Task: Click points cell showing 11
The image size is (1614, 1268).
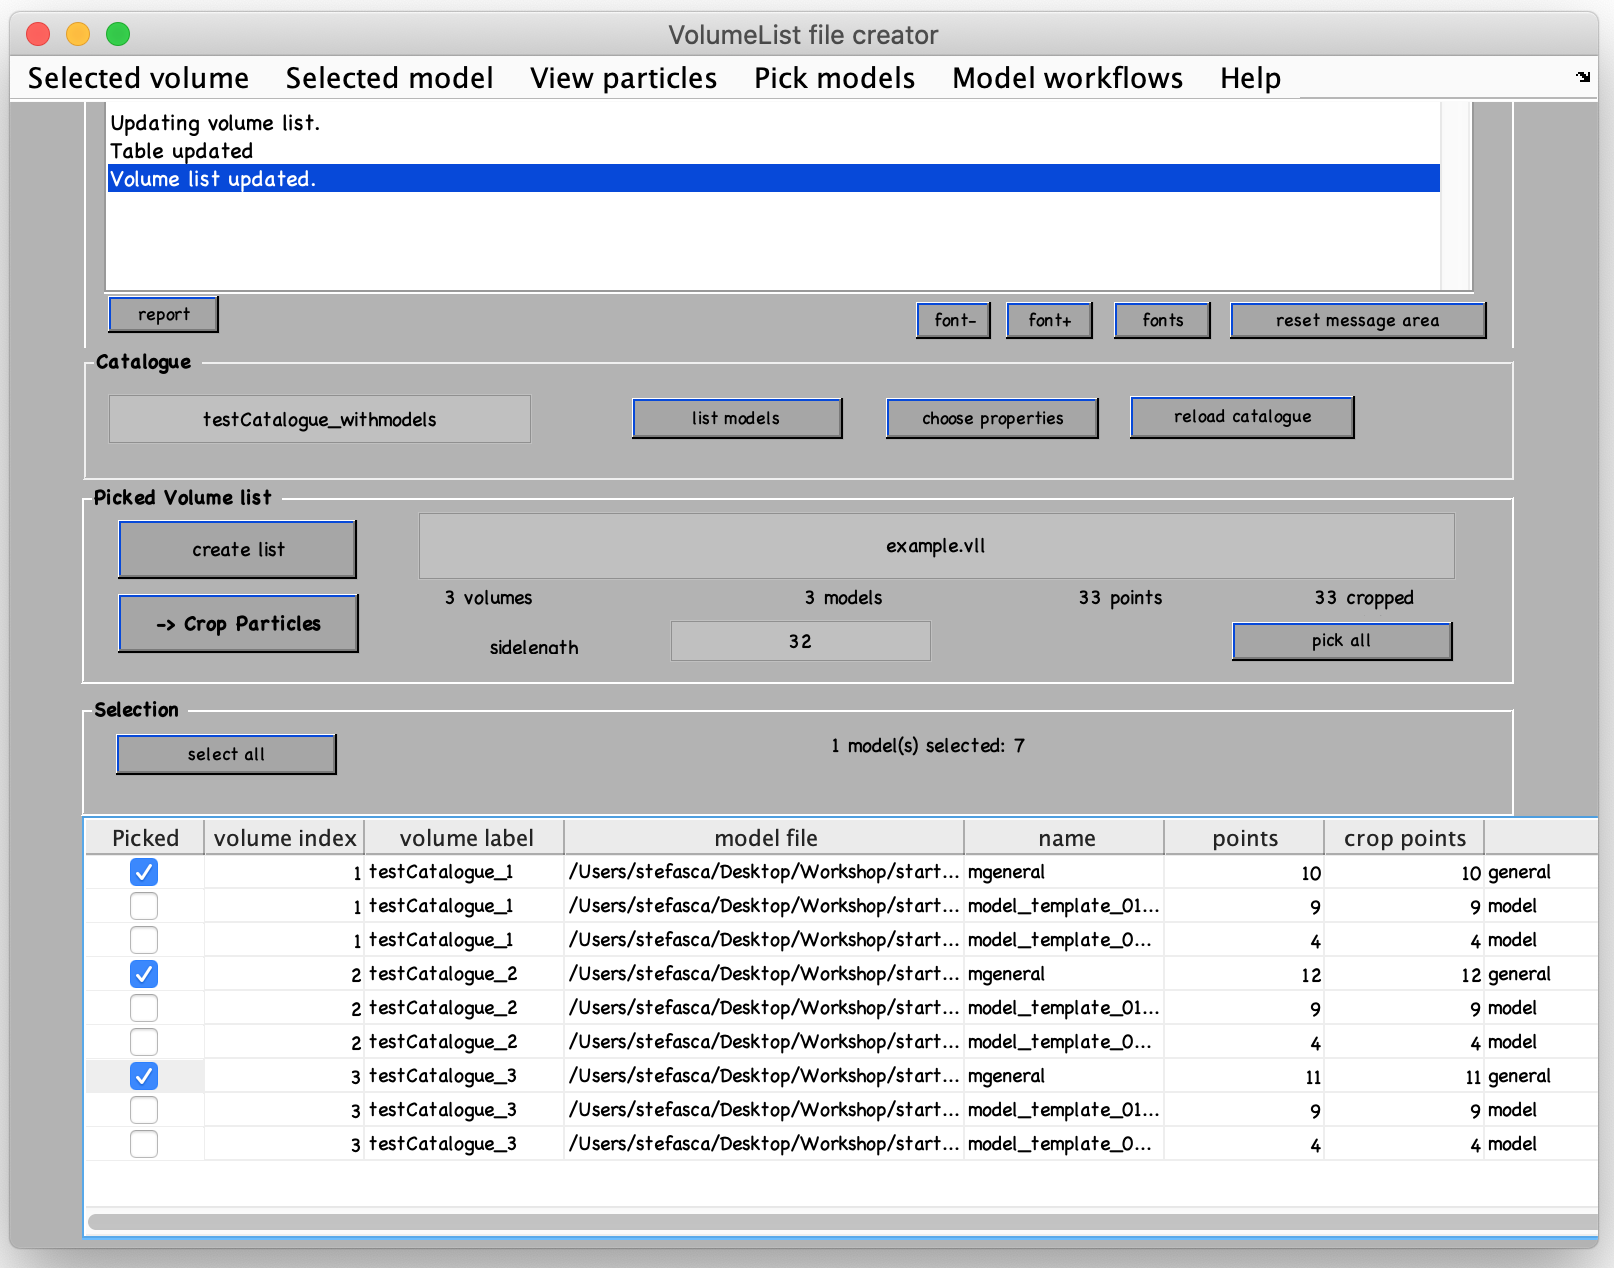Action: 1245,1076
